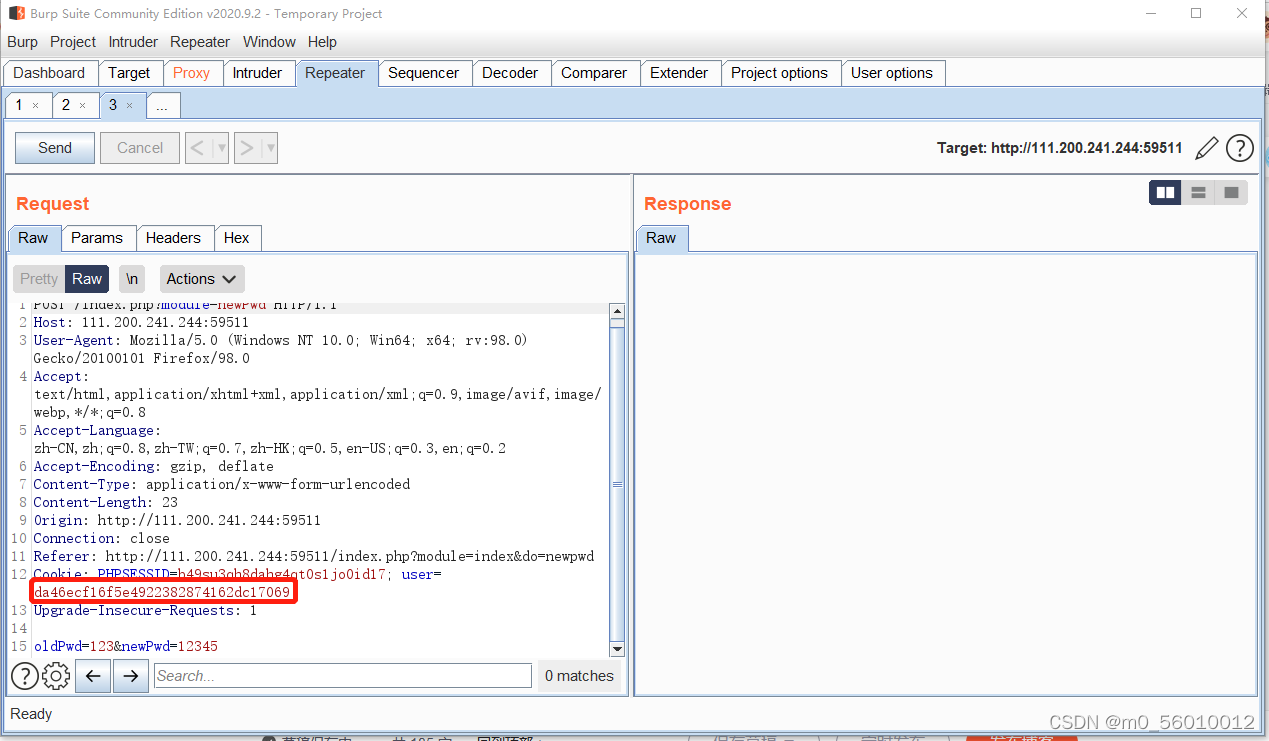This screenshot has width=1269, height=741.
Task: Go forward in request history
Action: click(247, 148)
